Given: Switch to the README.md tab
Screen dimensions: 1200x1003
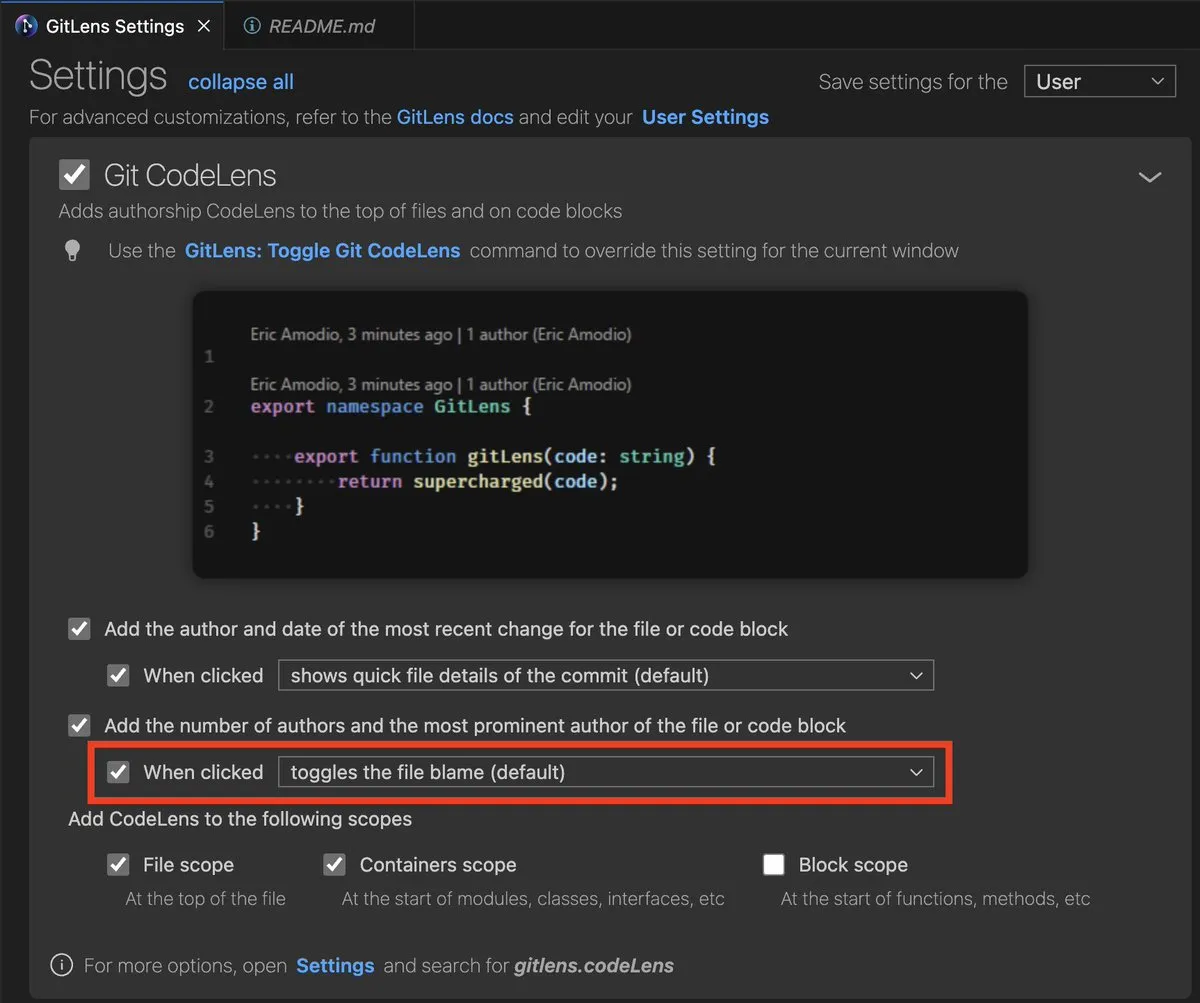Looking at the screenshot, I should [x=320, y=25].
